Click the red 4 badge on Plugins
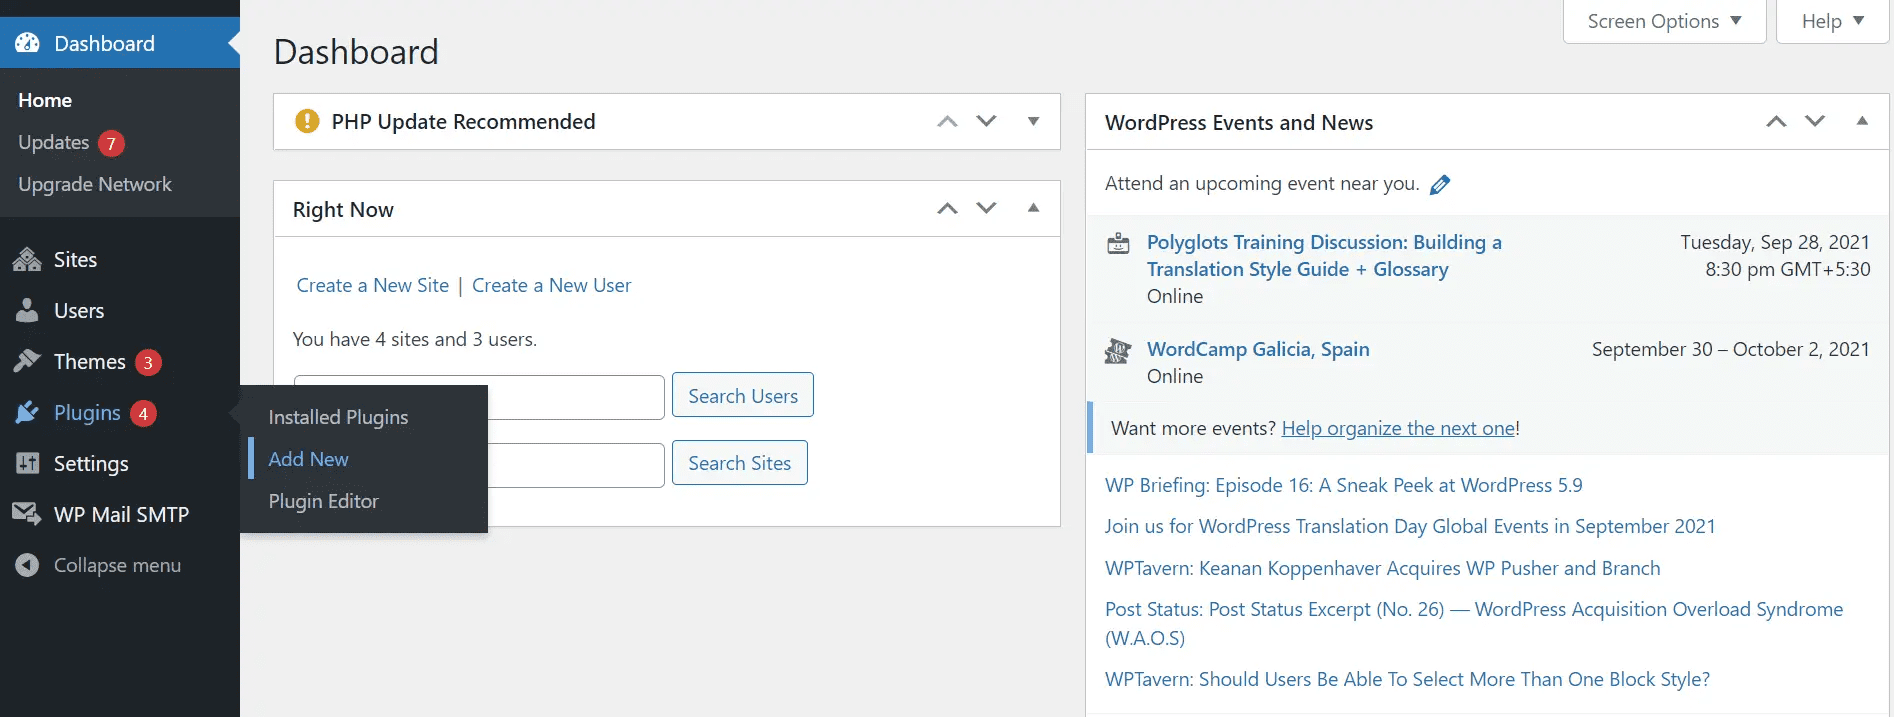Image resolution: width=1894 pixels, height=717 pixels. coord(143,413)
